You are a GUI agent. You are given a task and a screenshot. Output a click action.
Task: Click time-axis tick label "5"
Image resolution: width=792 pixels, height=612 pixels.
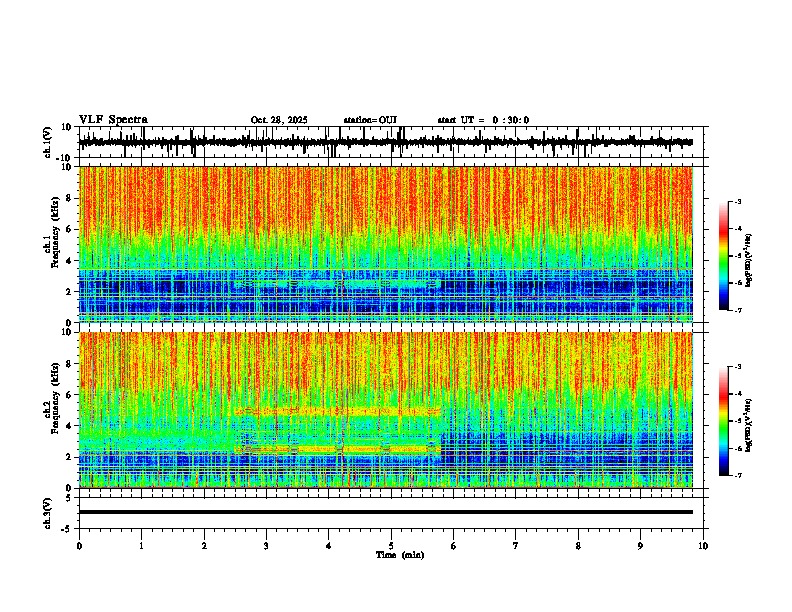coord(391,546)
